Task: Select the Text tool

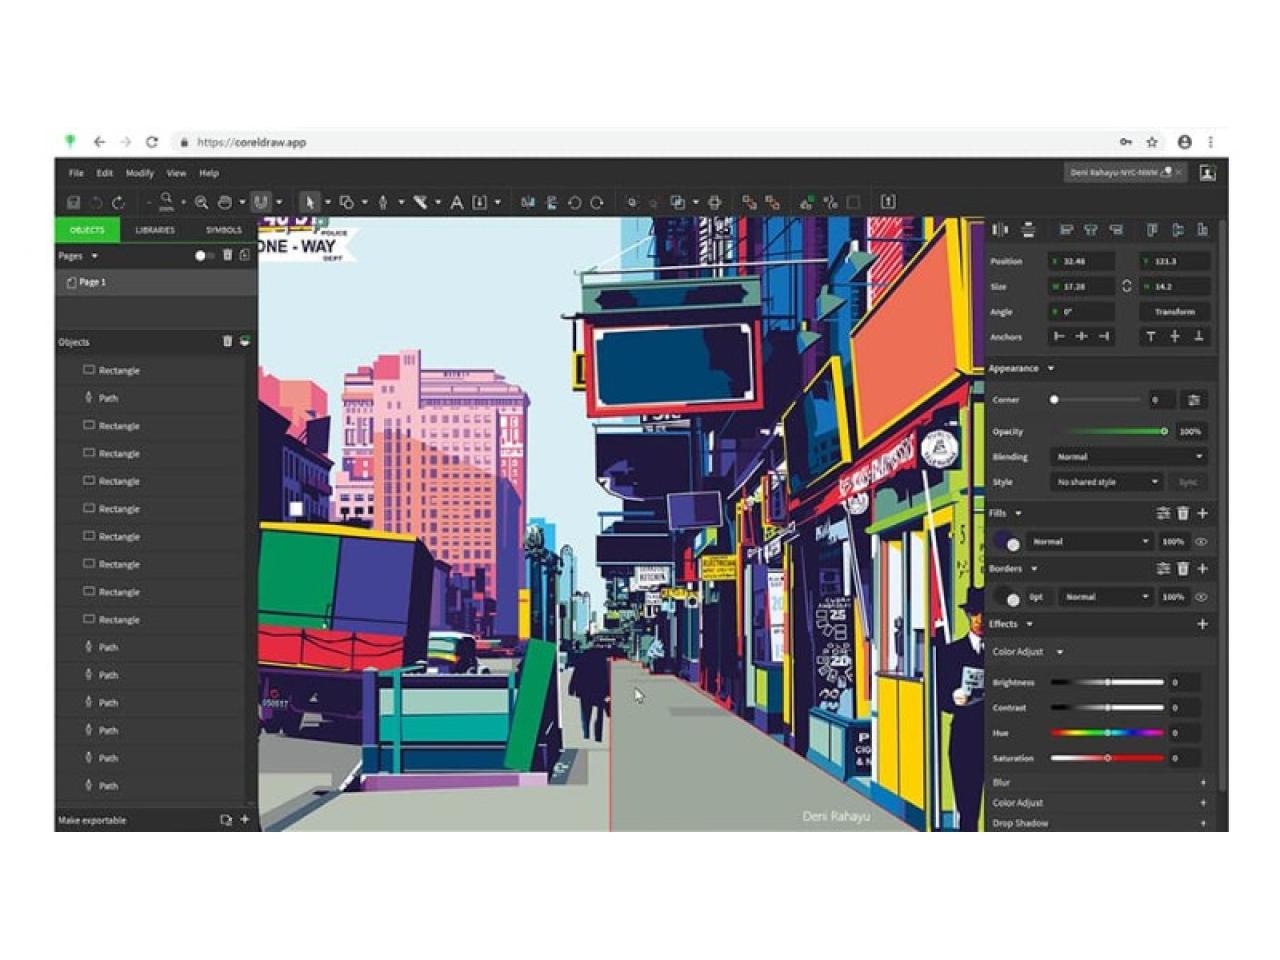Action: click(456, 202)
